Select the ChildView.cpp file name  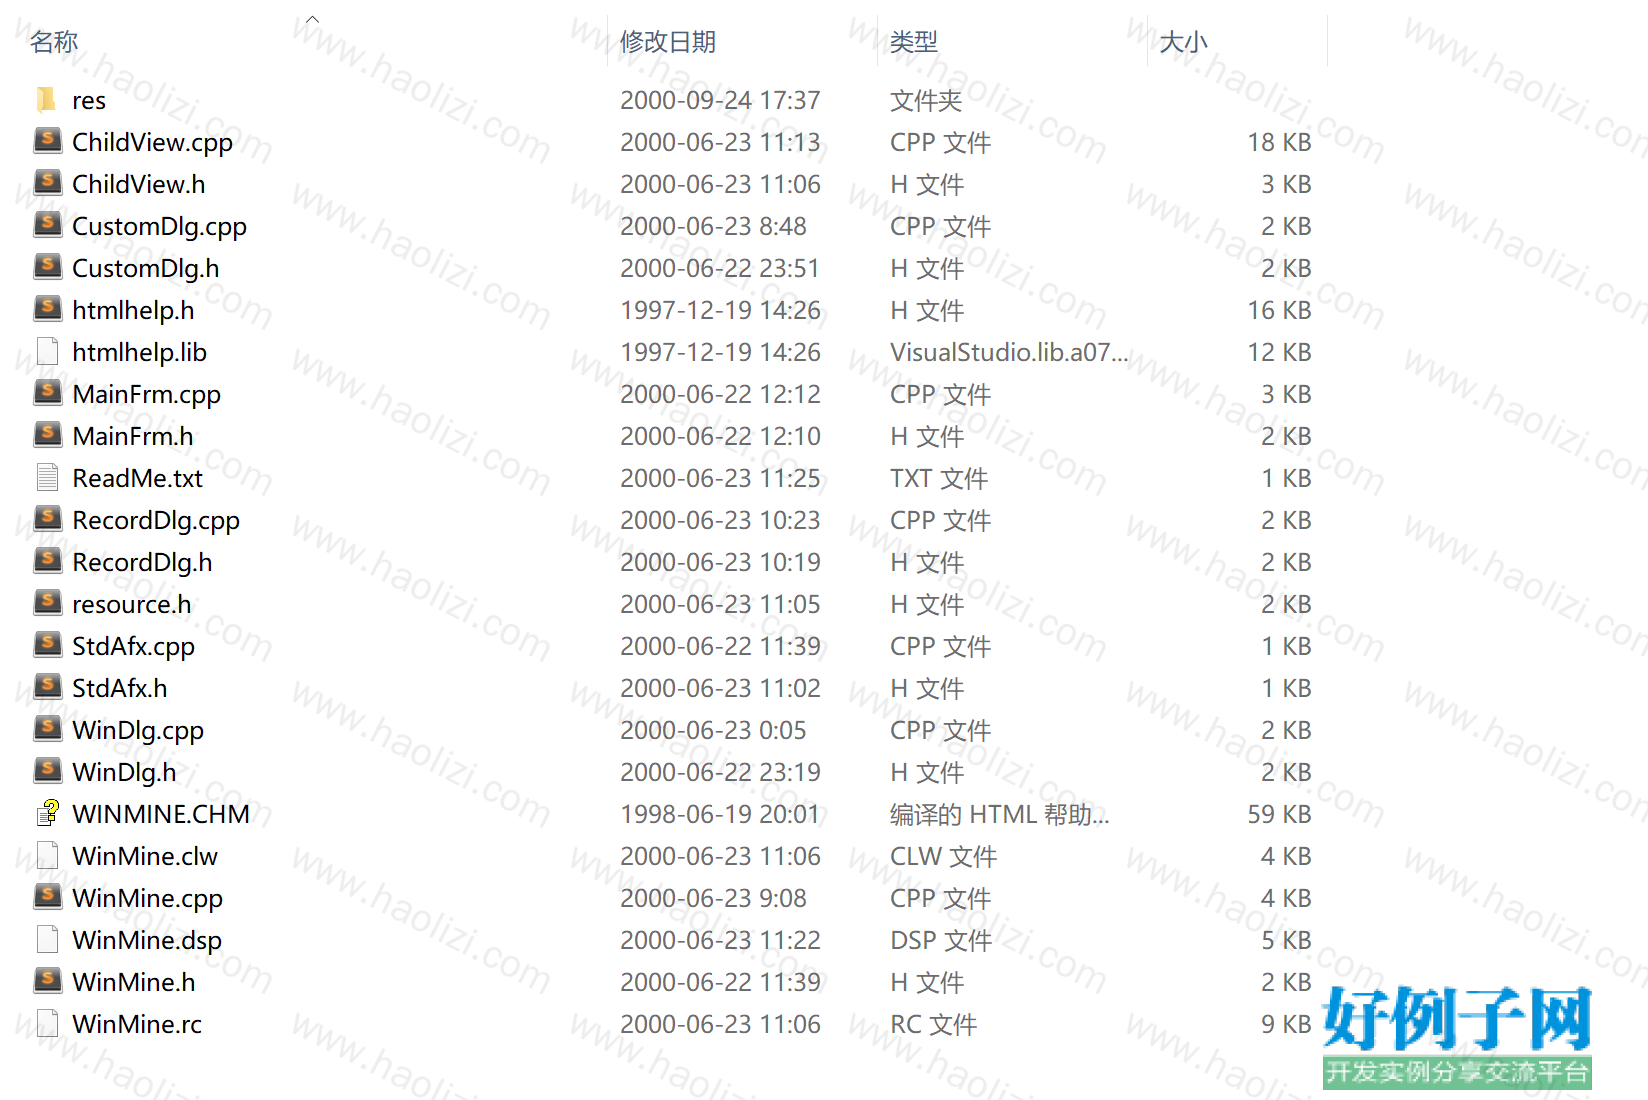[x=152, y=143]
